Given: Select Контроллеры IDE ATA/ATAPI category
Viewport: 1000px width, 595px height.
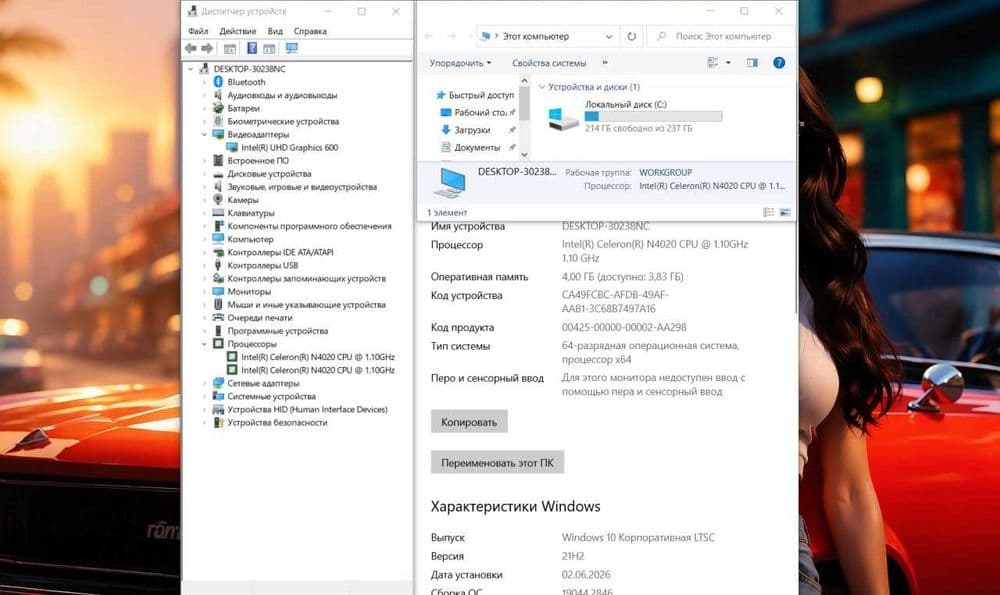Looking at the screenshot, I should [x=280, y=252].
